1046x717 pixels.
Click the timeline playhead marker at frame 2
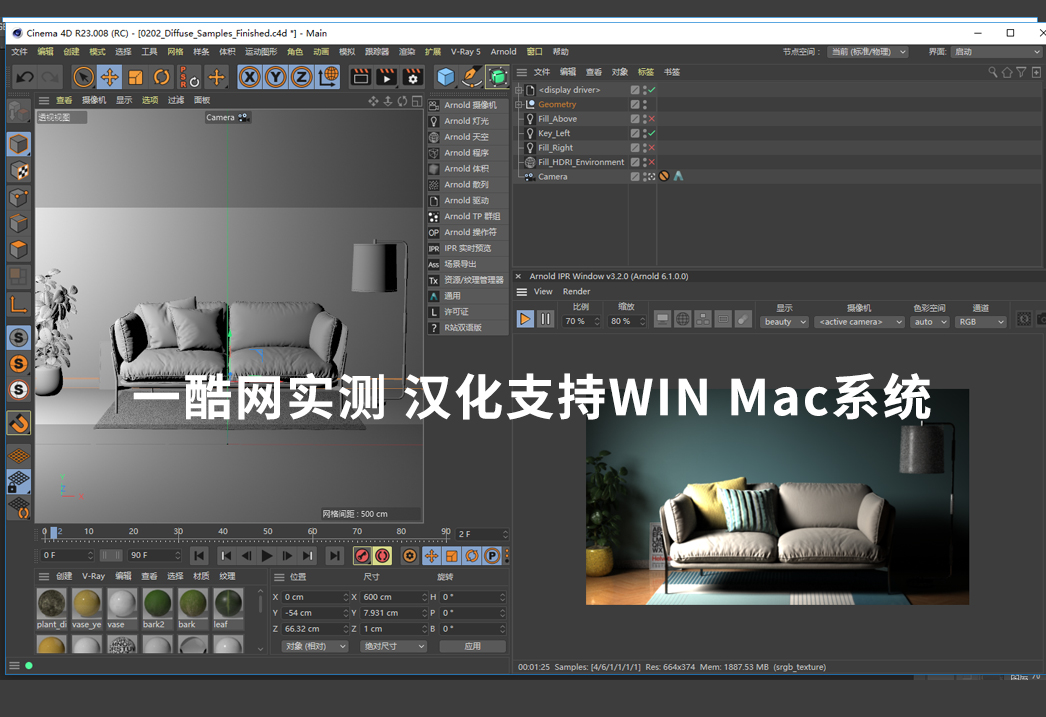pyautogui.click(x=54, y=532)
